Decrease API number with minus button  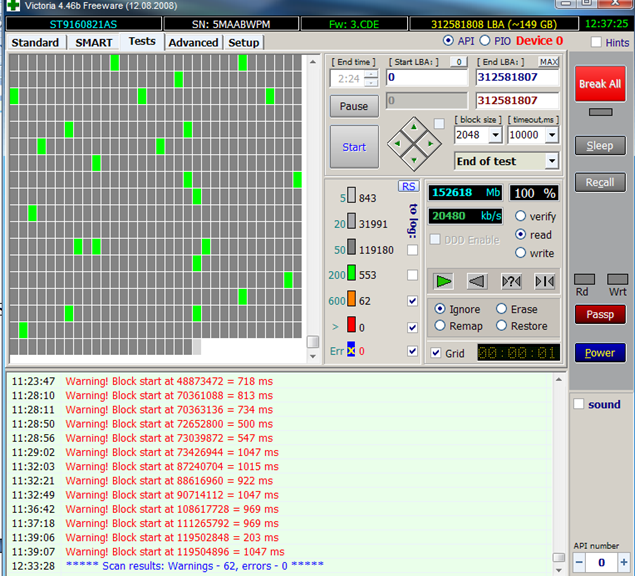click(579, 562)
